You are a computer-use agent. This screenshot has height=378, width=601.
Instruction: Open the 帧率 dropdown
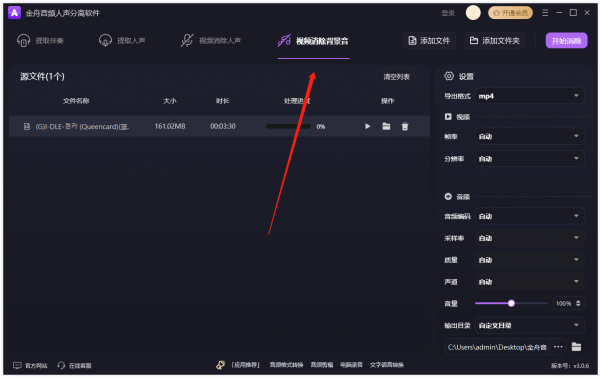pyautogui.click(x=529, y=136)
